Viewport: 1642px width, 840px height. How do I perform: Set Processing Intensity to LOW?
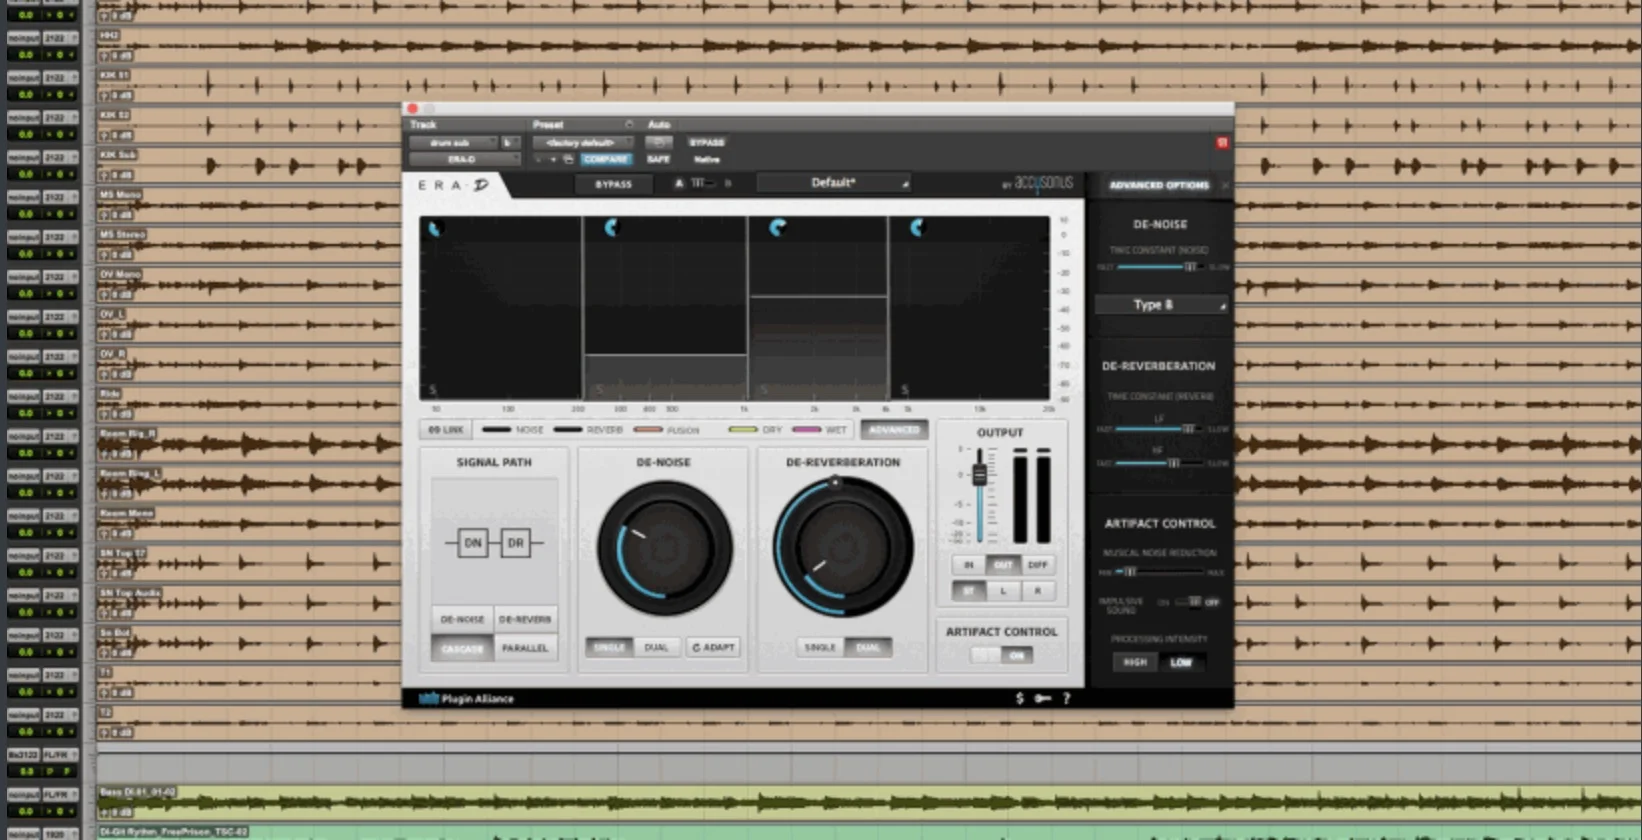(1181, 662)
